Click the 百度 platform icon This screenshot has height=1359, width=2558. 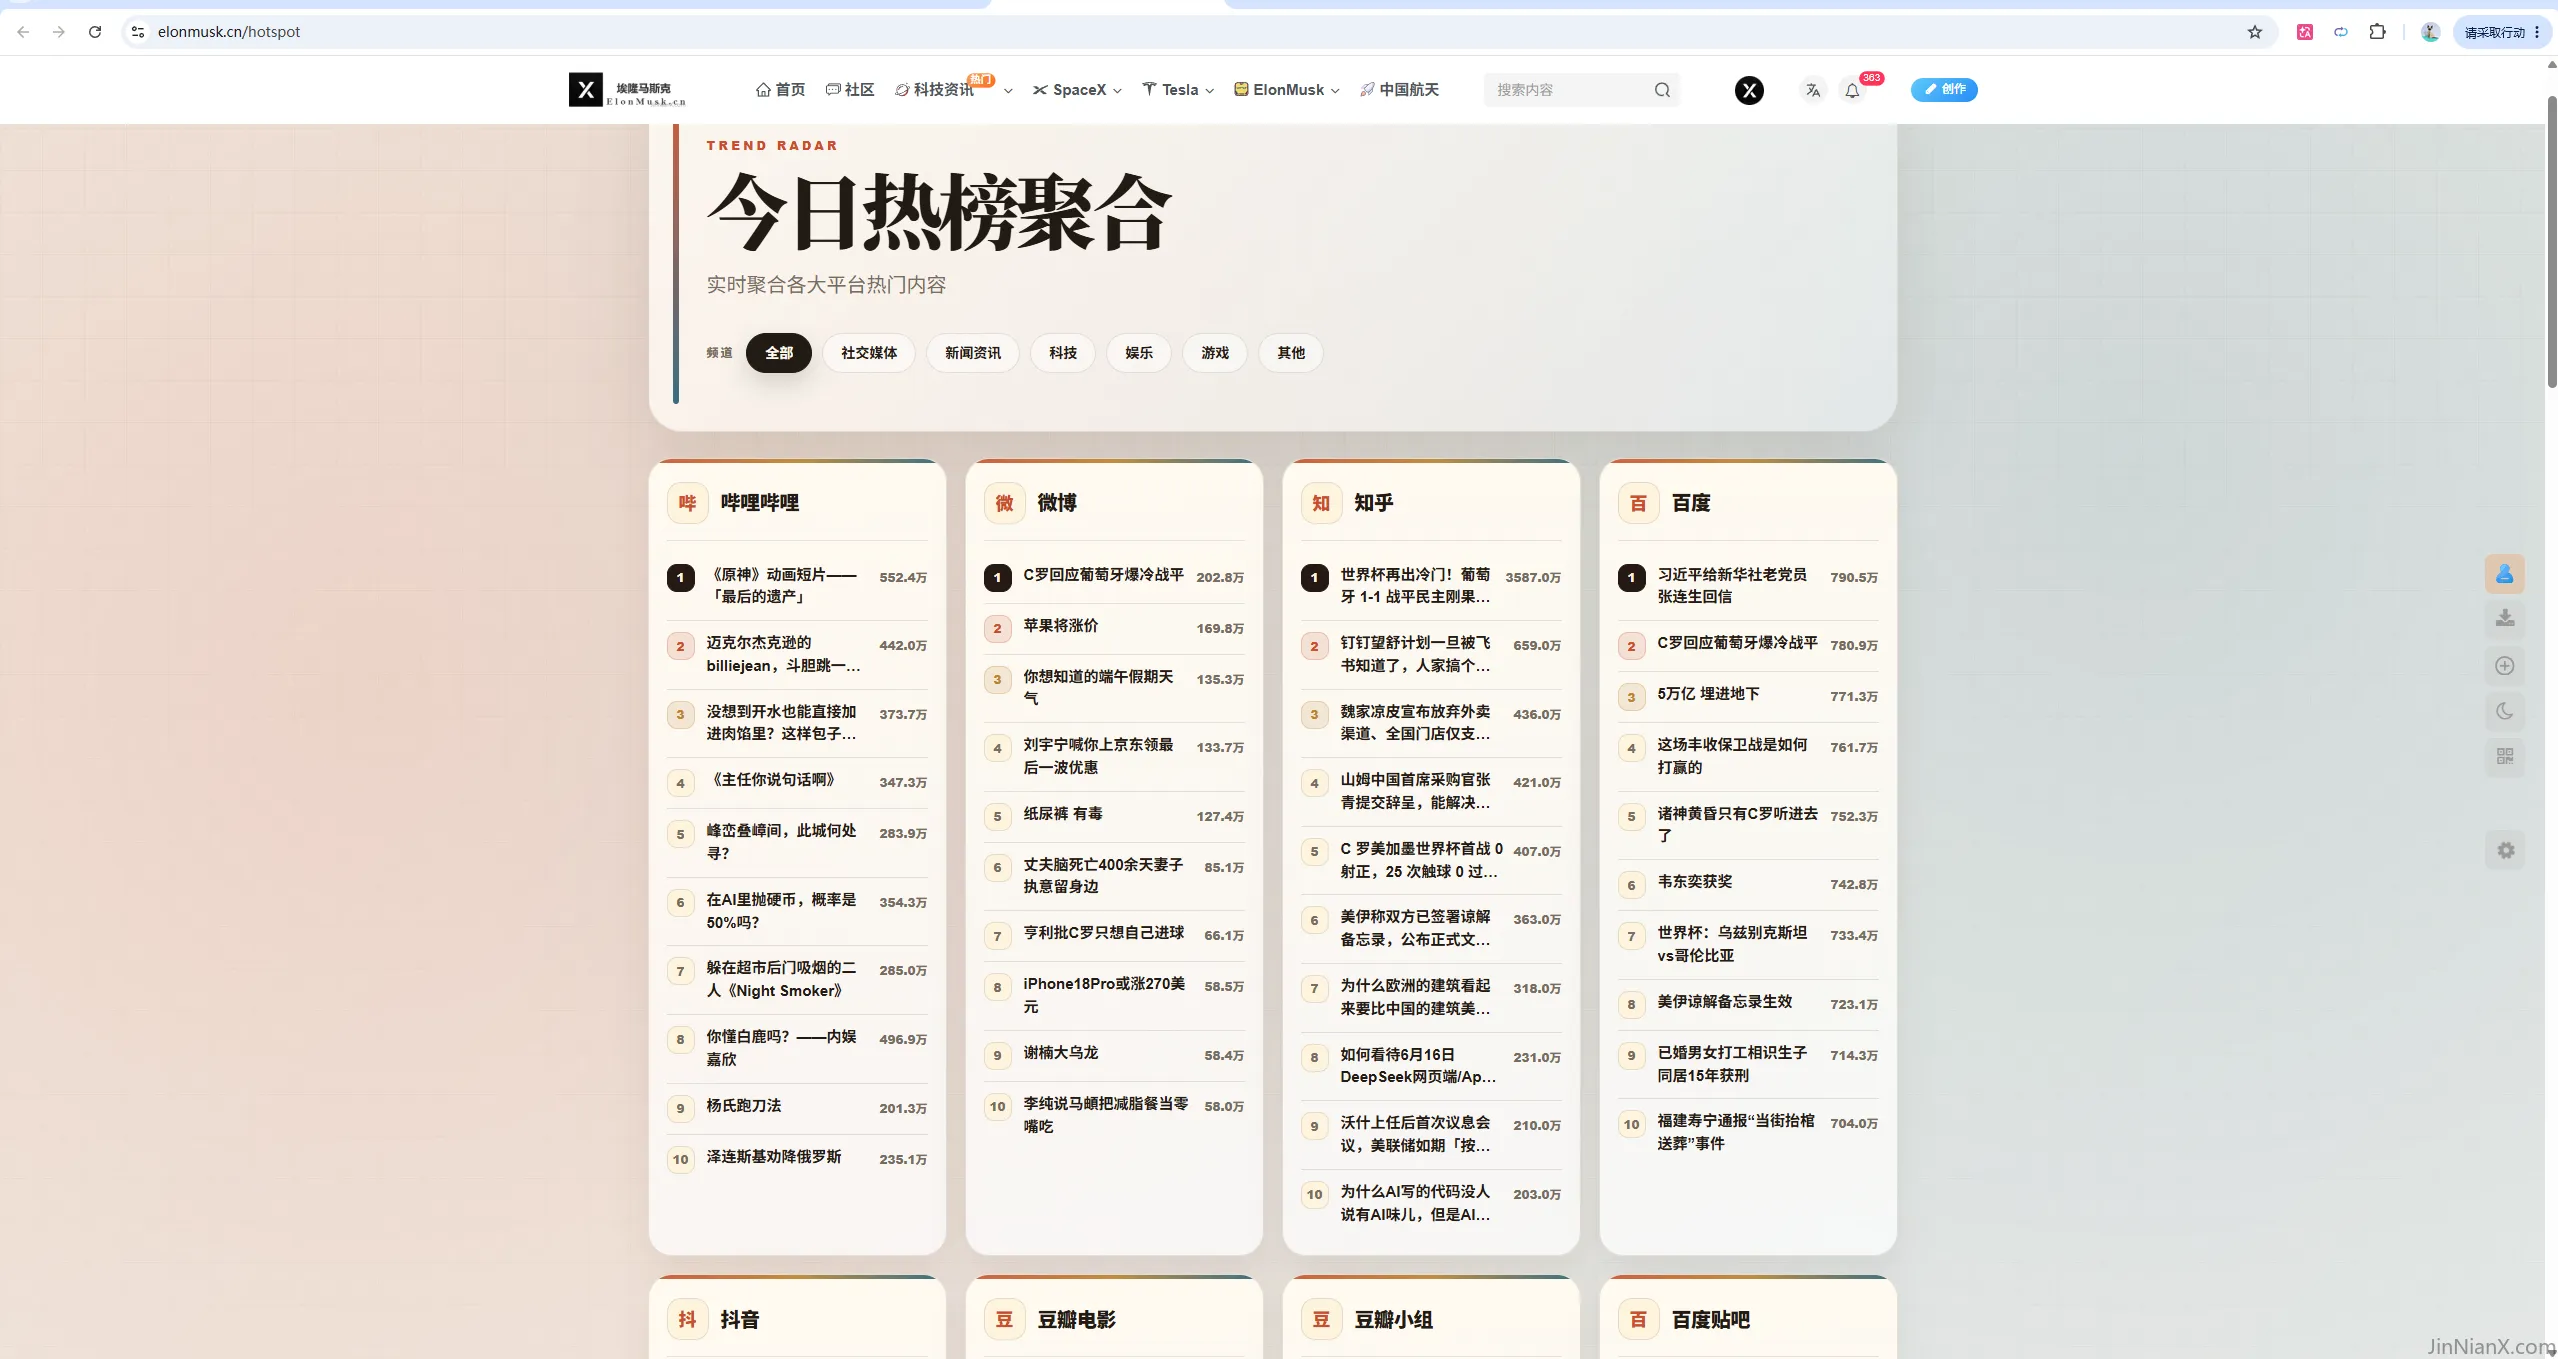[1638, 503]
